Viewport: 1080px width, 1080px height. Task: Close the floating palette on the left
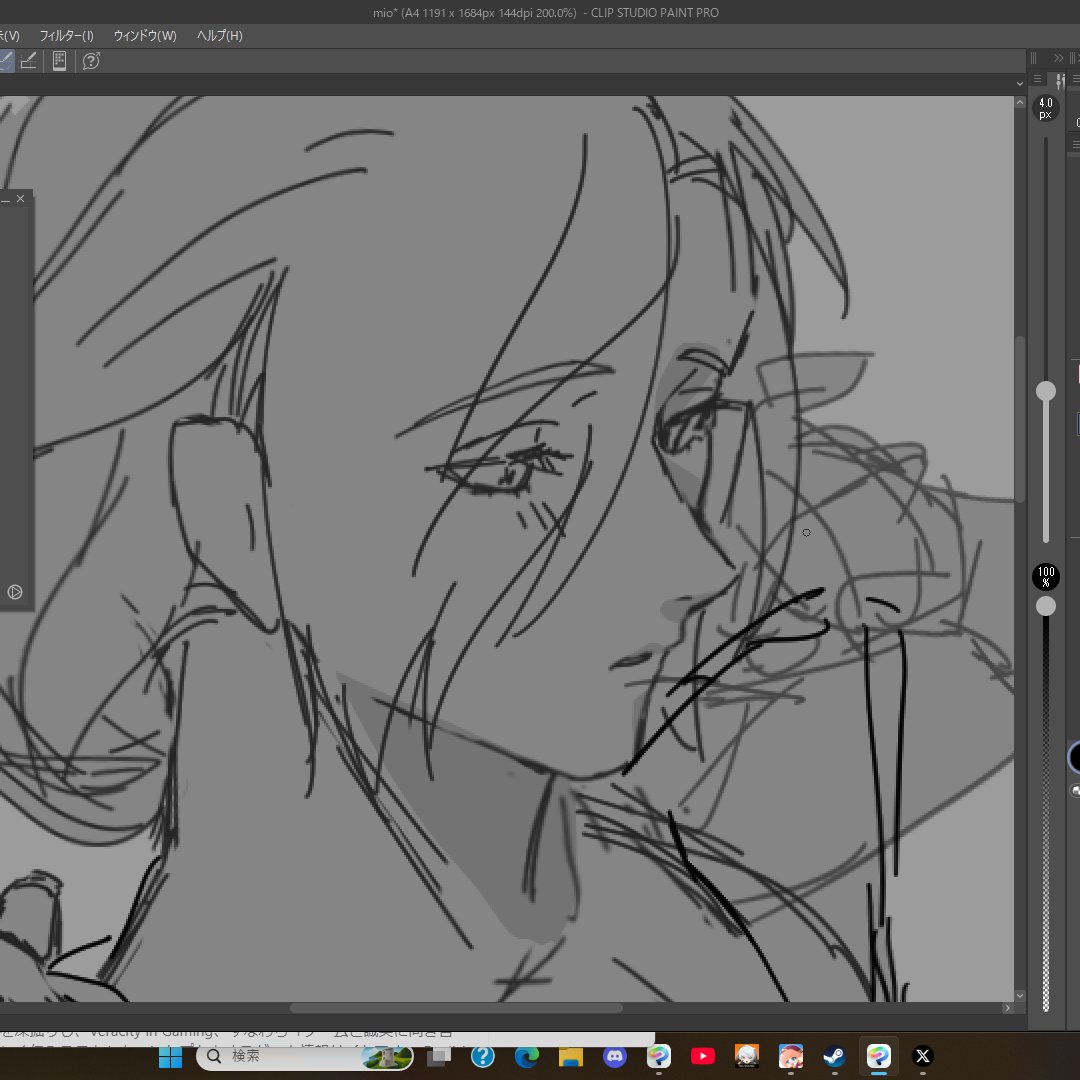[21, 199]
